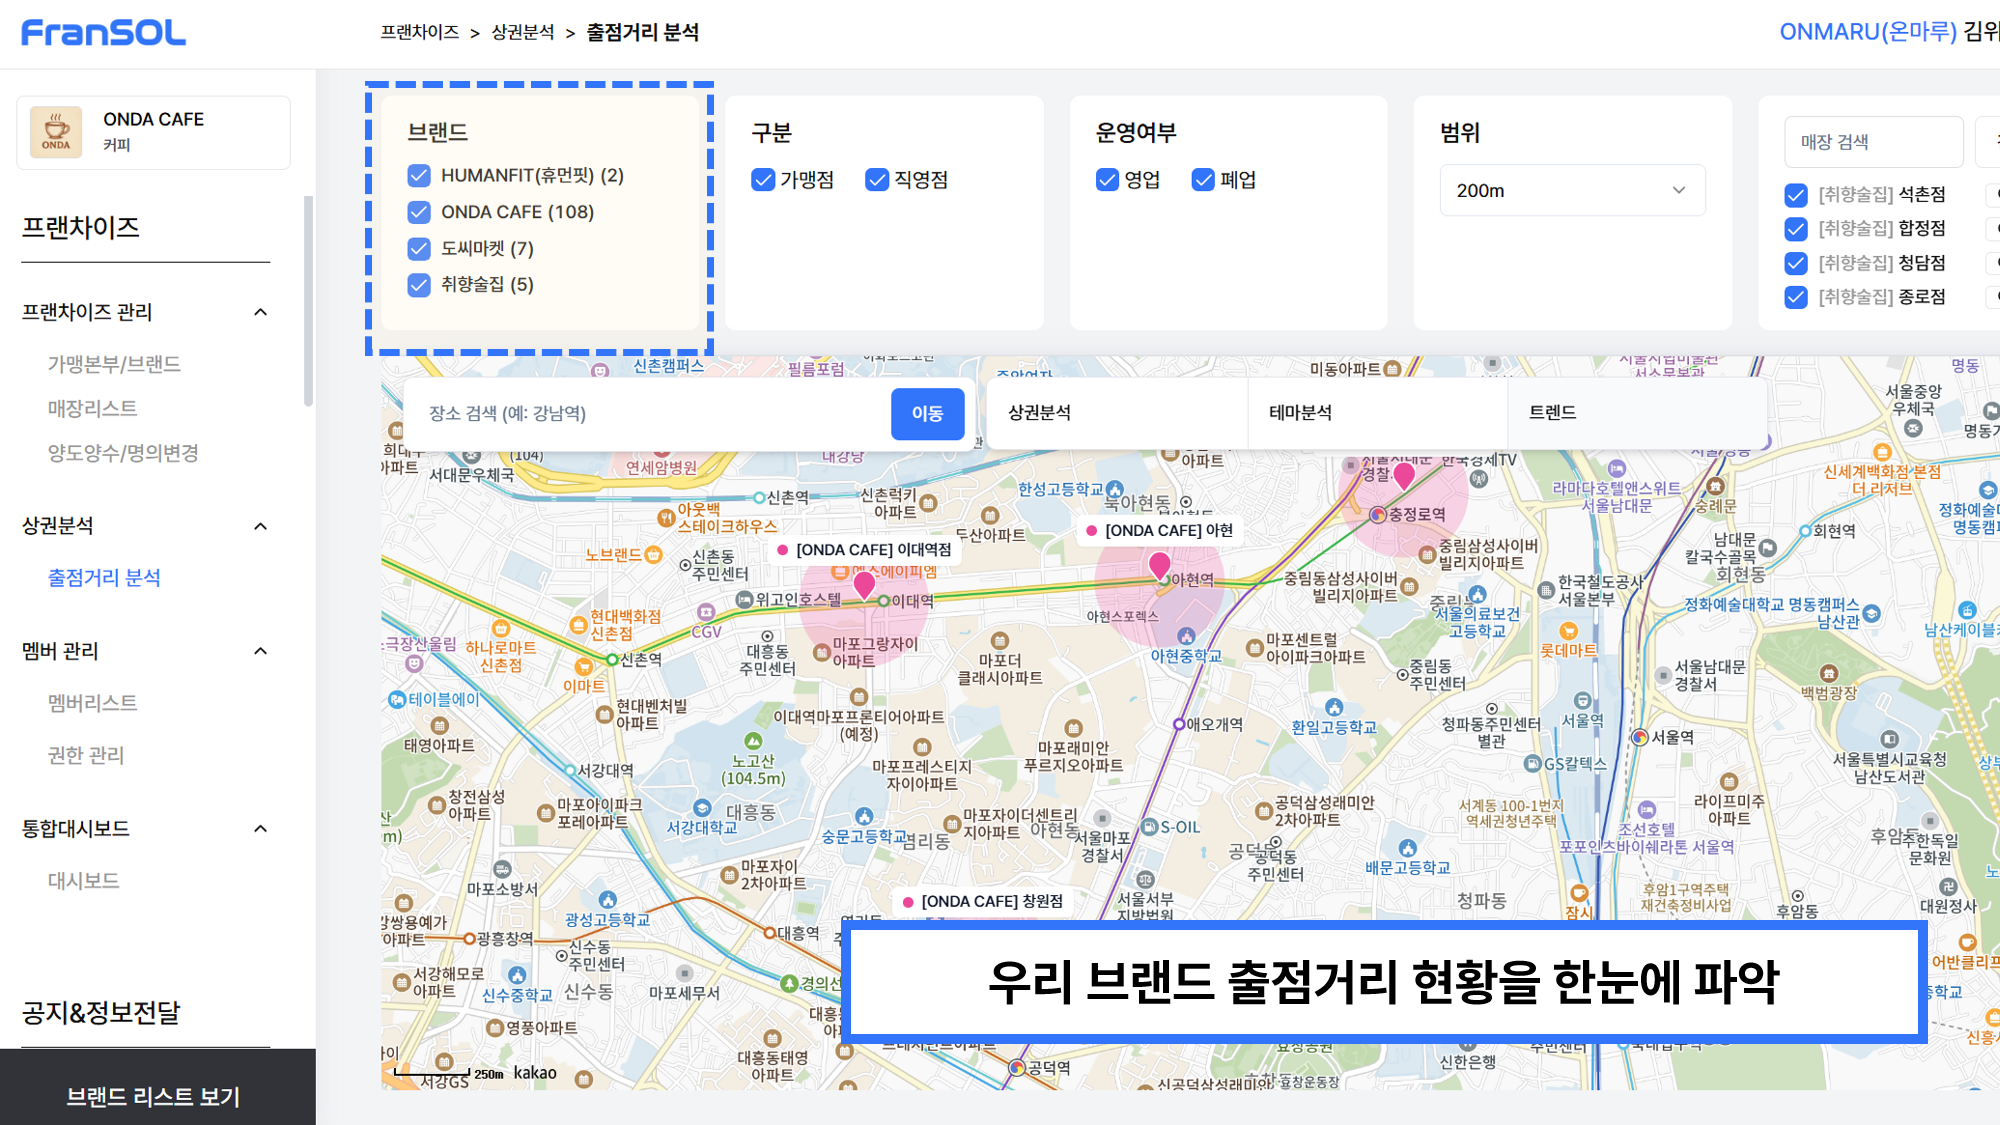
Task: Click the pink map pin at 이대역
Action: (864, 584)
